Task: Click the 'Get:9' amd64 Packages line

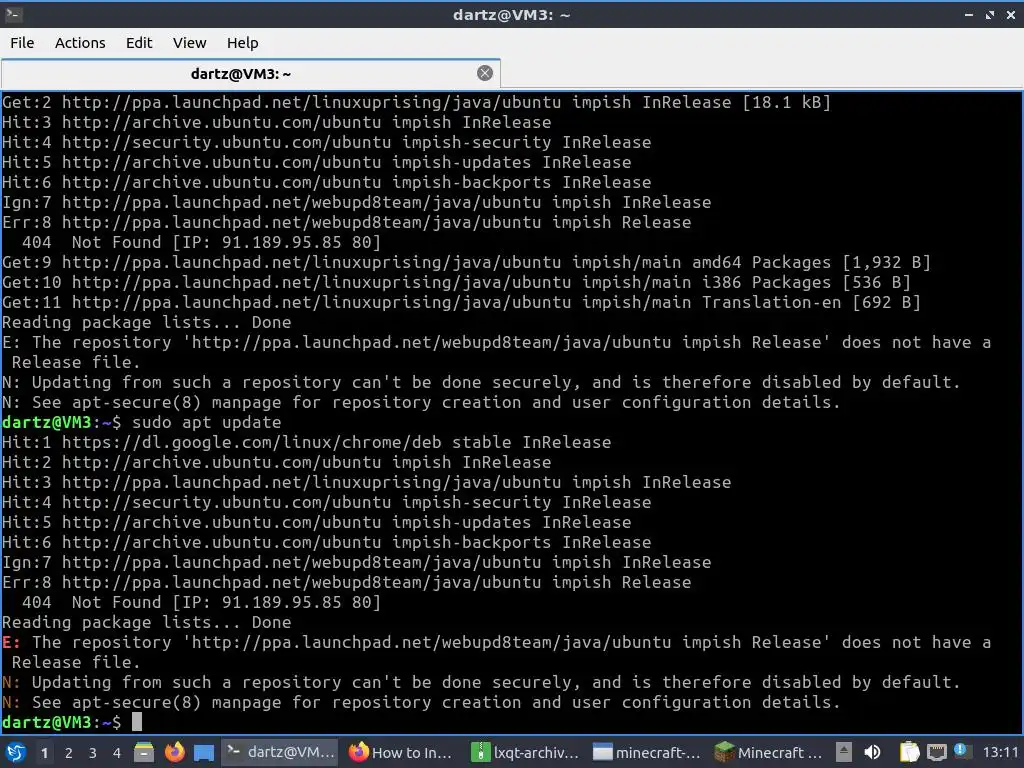Action: (x=466, y=263)
